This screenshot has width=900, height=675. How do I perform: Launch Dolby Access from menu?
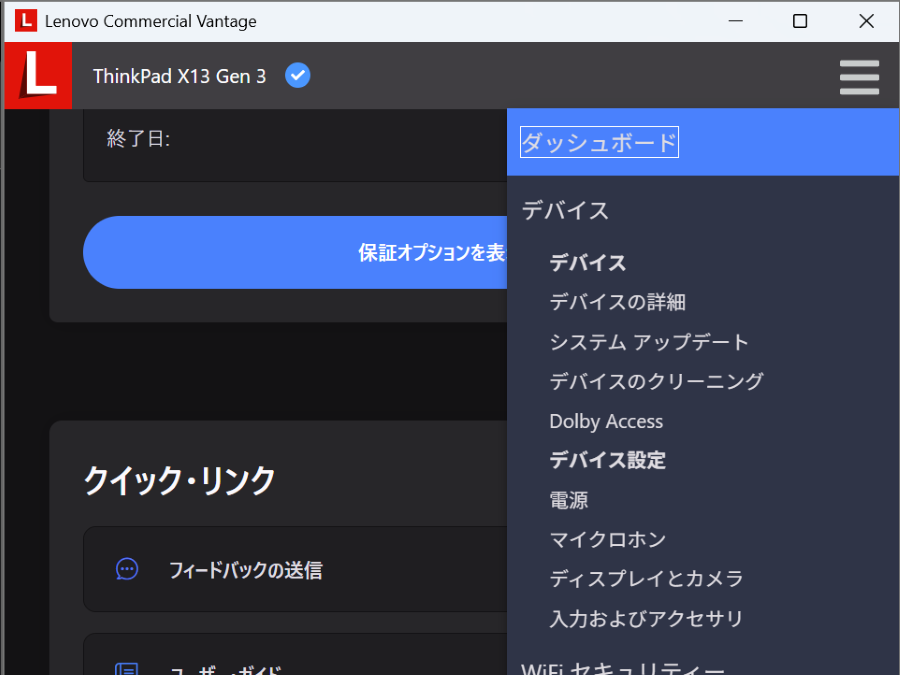[606, 421]
